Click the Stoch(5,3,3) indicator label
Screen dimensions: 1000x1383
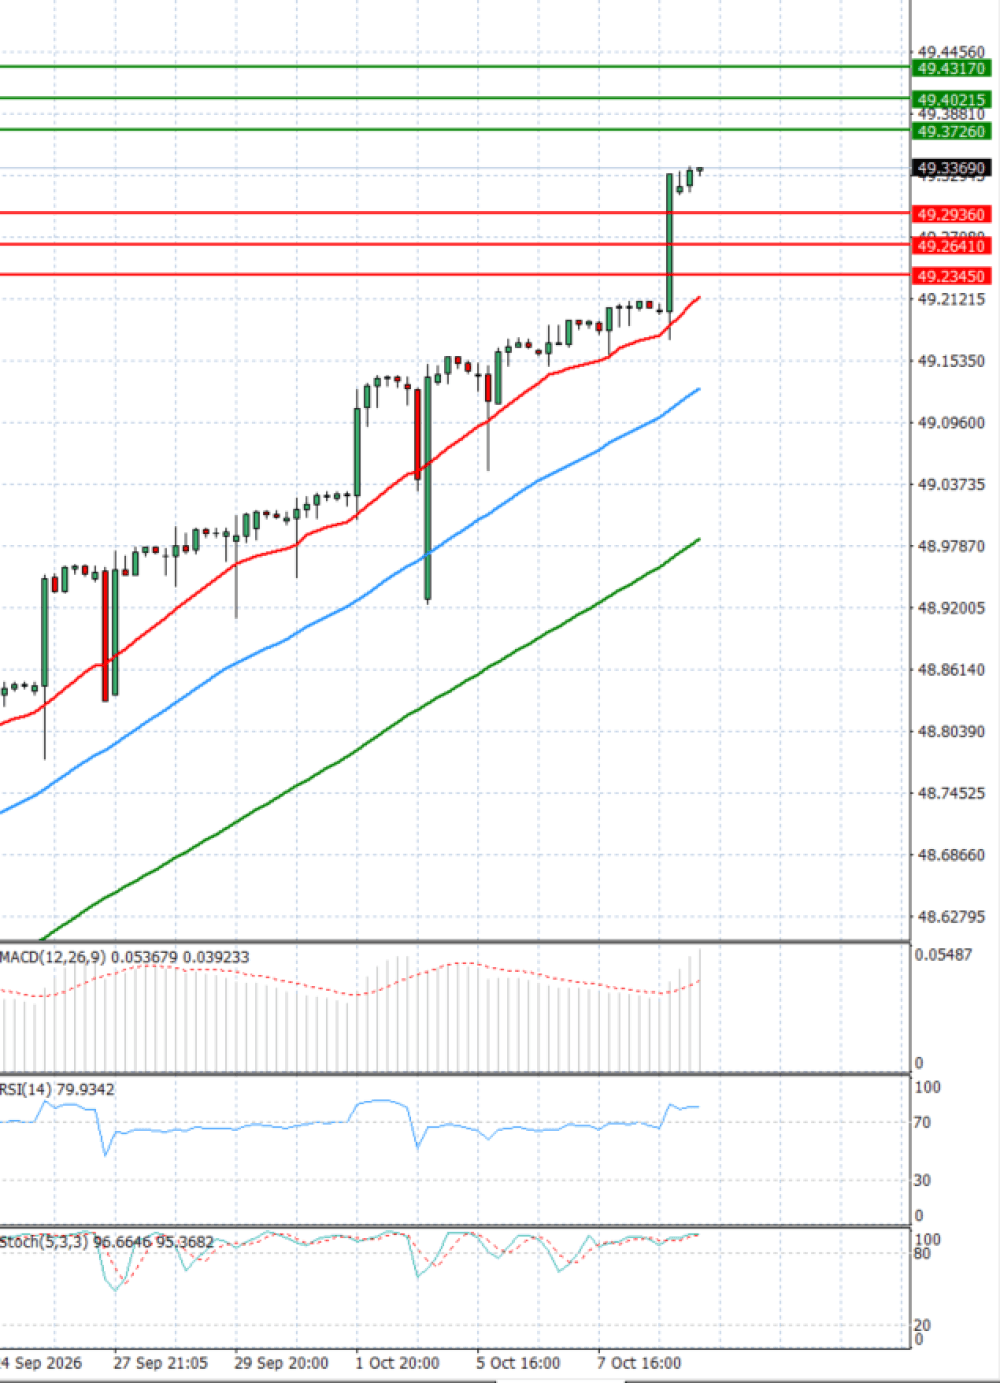click(x=107, y=1242)
